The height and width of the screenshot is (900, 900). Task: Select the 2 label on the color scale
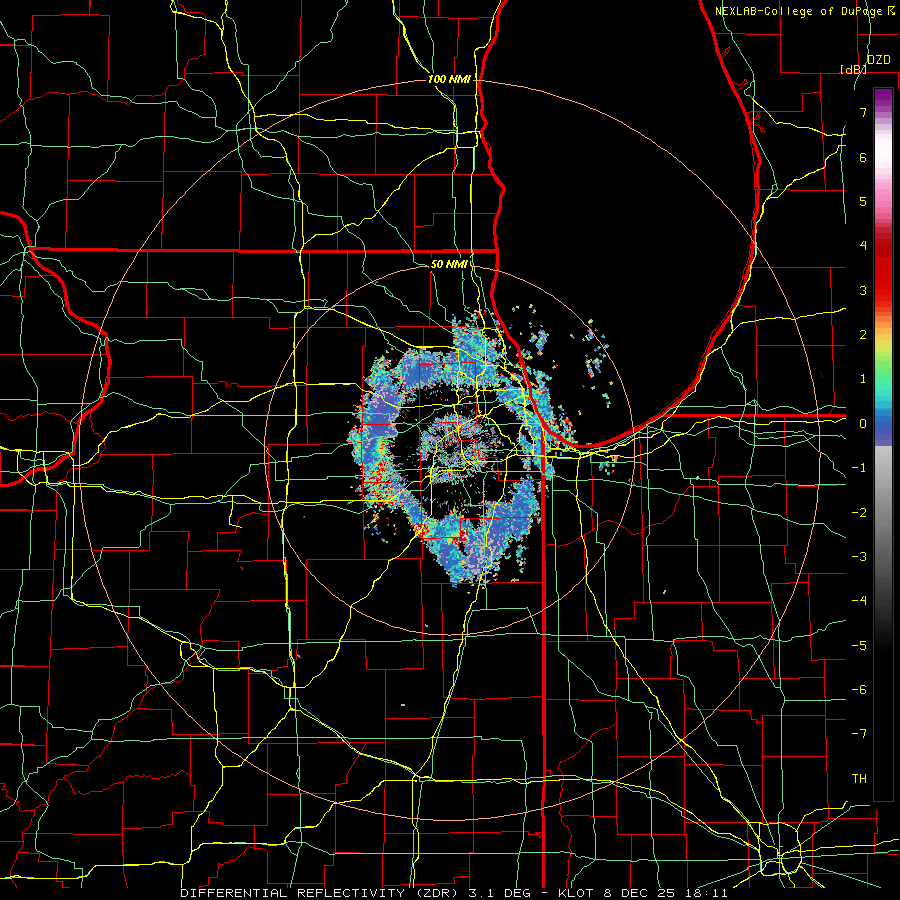pos(863,335)
